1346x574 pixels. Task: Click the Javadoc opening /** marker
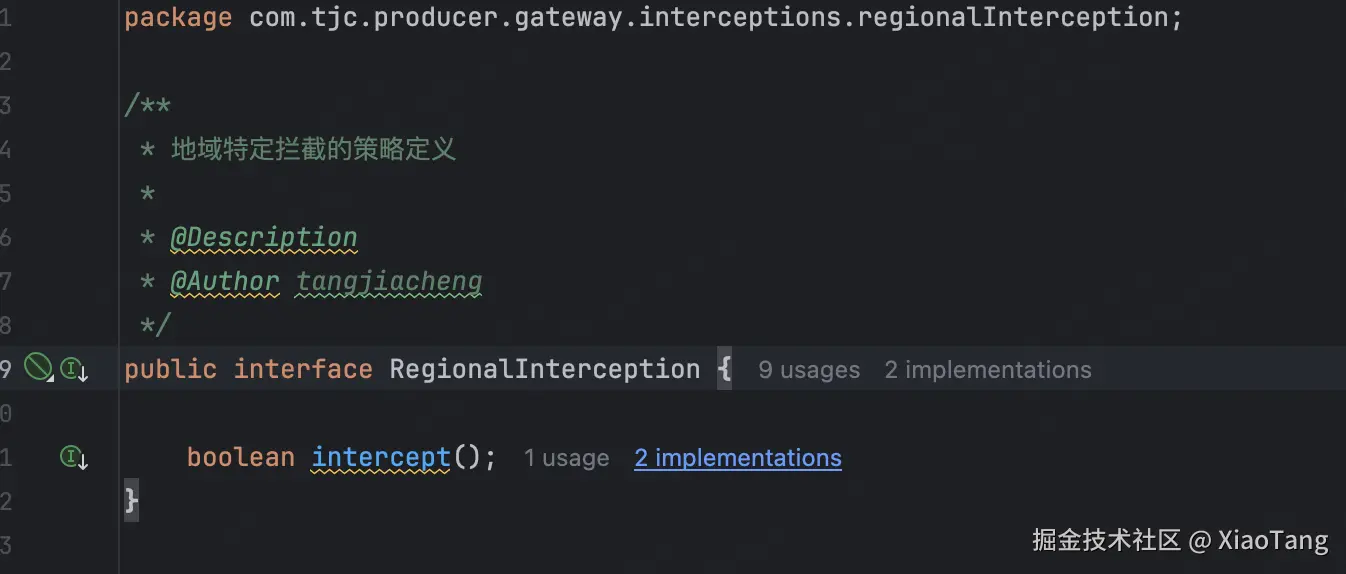[148, 106]
